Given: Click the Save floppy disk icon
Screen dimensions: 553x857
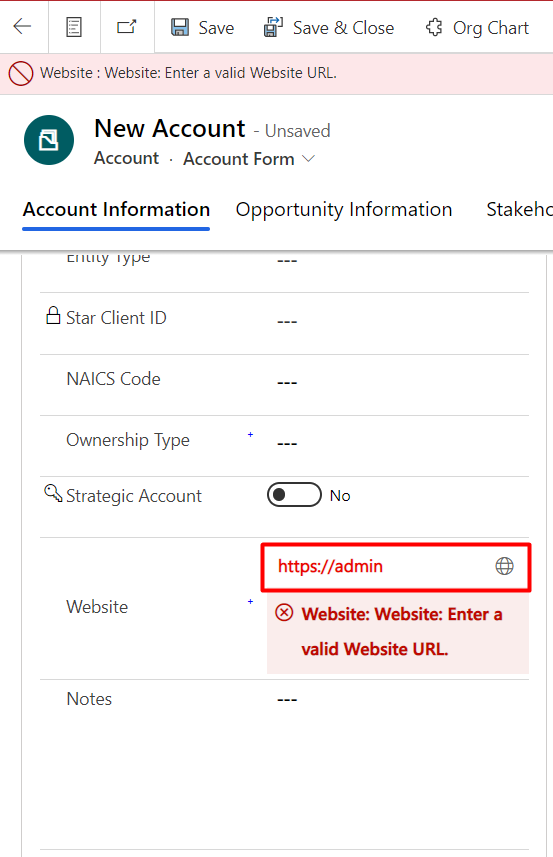Looking at the screenshot, I should [x=180, y=27].
